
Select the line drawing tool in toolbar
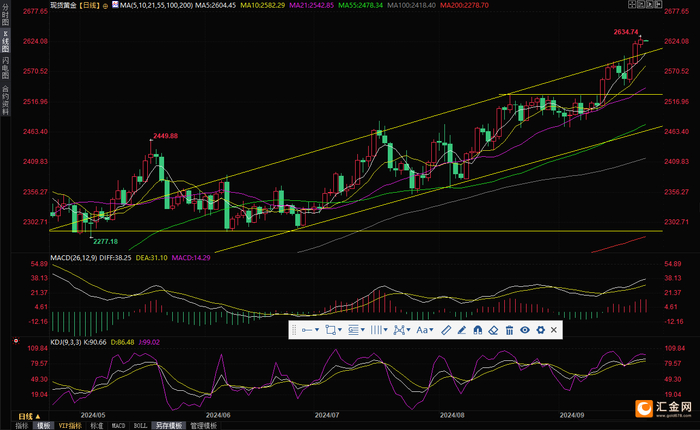[x=307, y=330]
